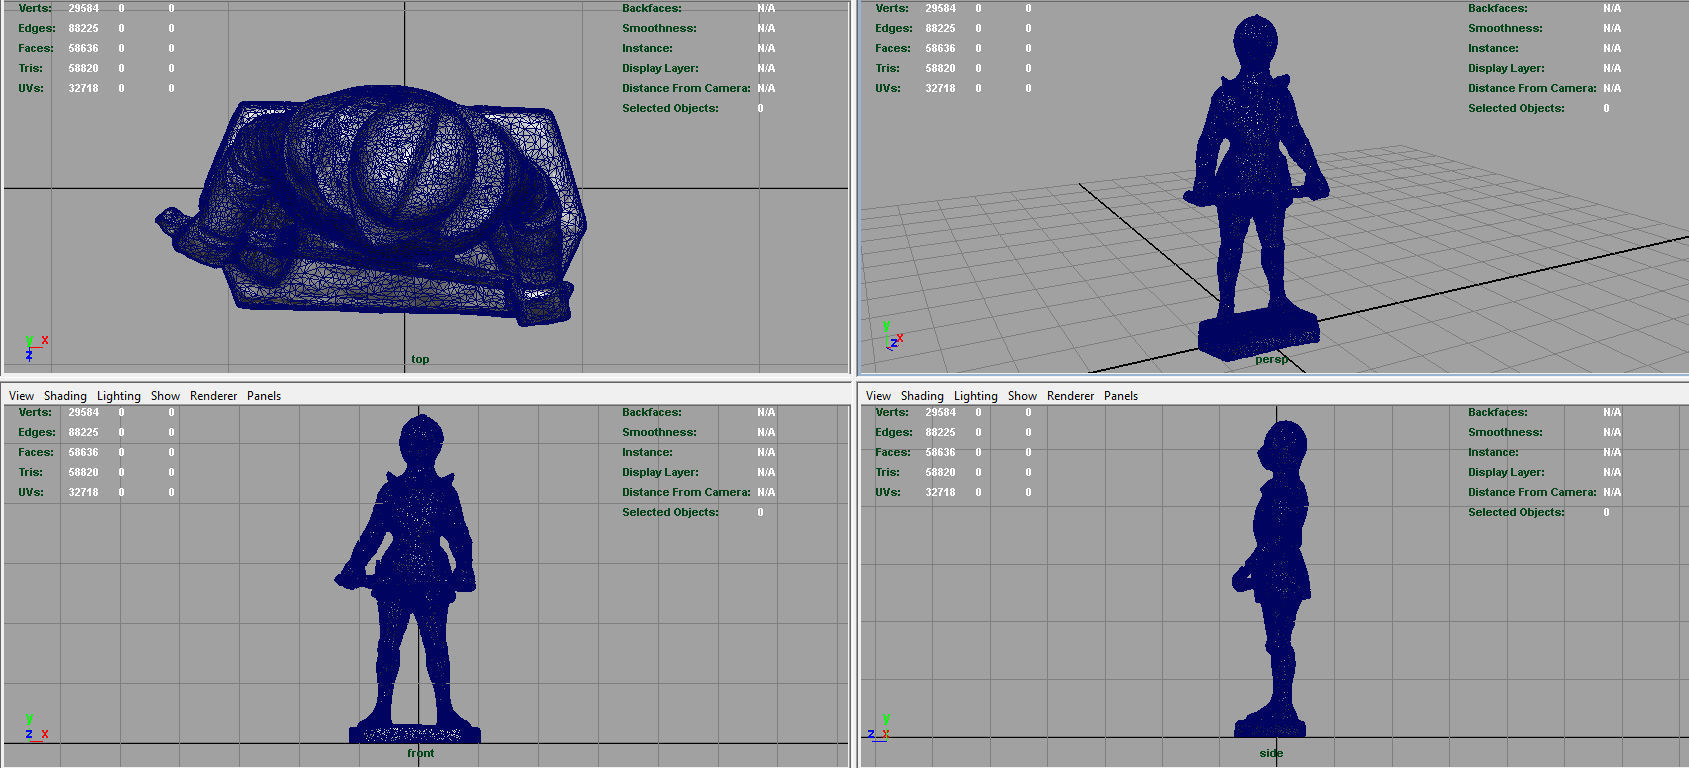Image resolution: width=1689 pixels, height=768 pixels.
Task: Click the XYZ axis gizmo in the front view
Action: tap(36, 727)
